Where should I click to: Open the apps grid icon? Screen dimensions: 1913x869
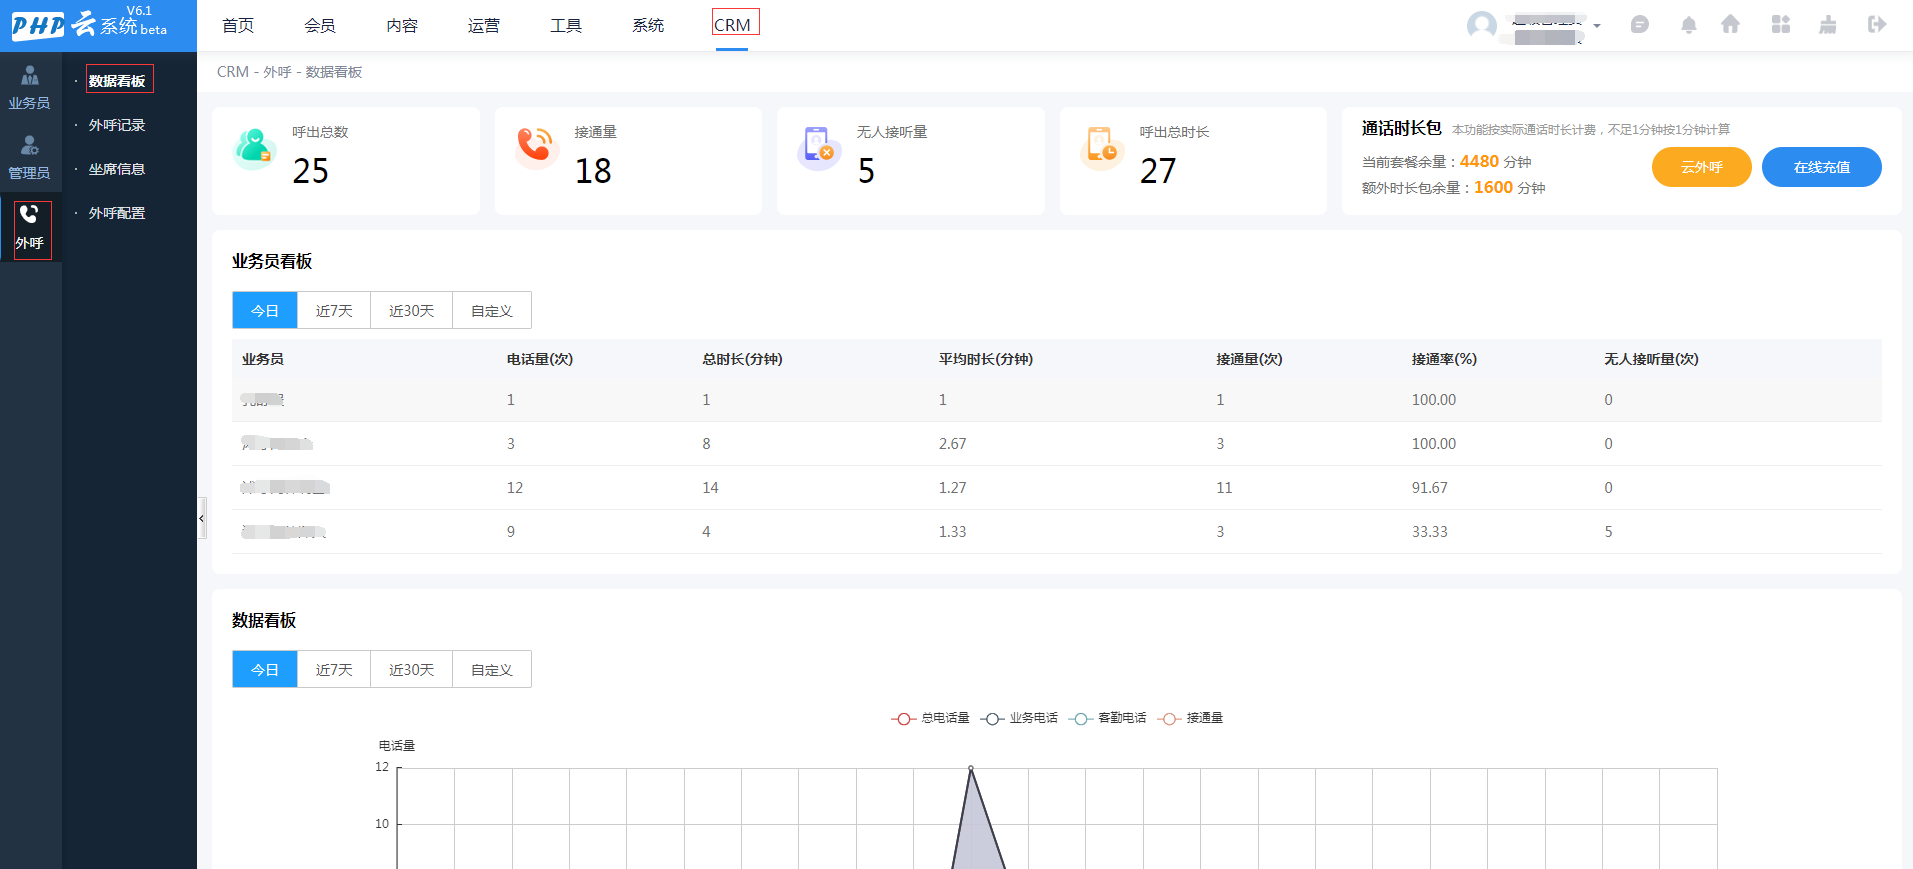[x=1780, y=25]
